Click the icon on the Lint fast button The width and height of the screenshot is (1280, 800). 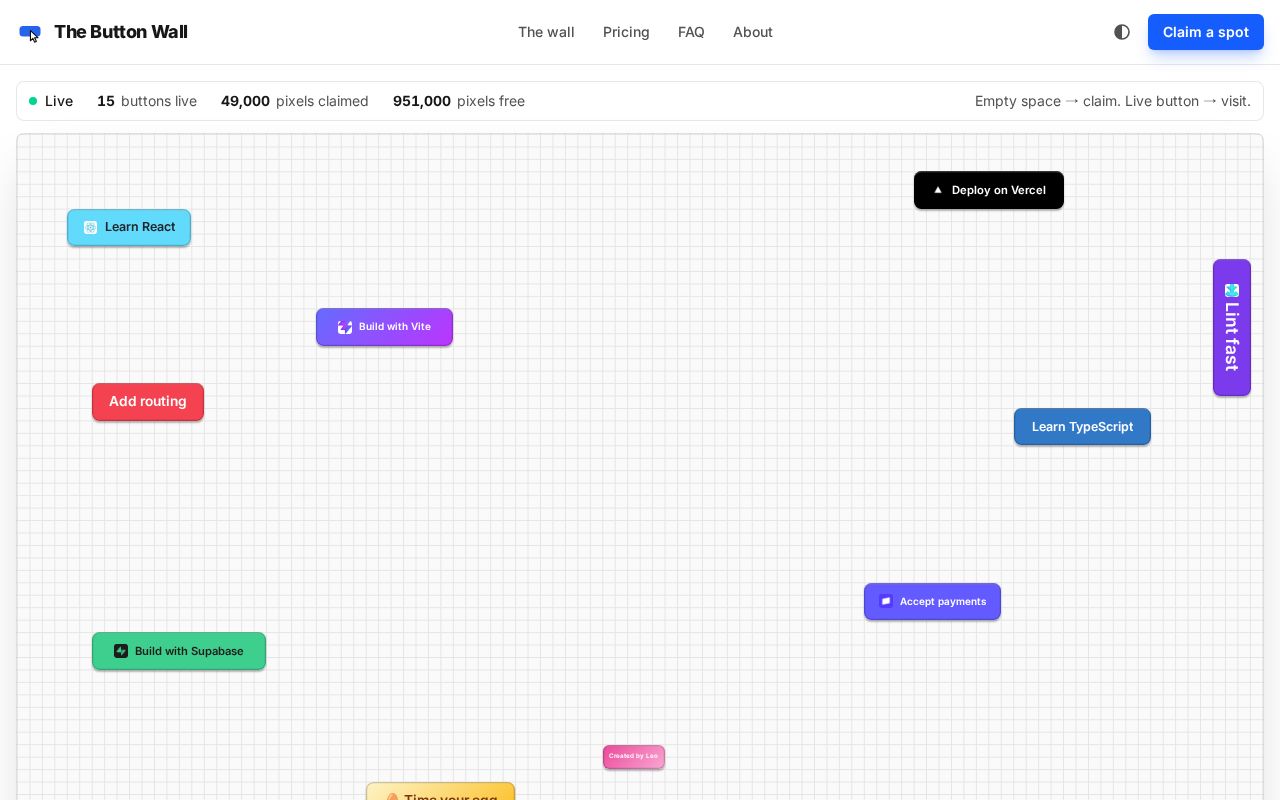1232,290
